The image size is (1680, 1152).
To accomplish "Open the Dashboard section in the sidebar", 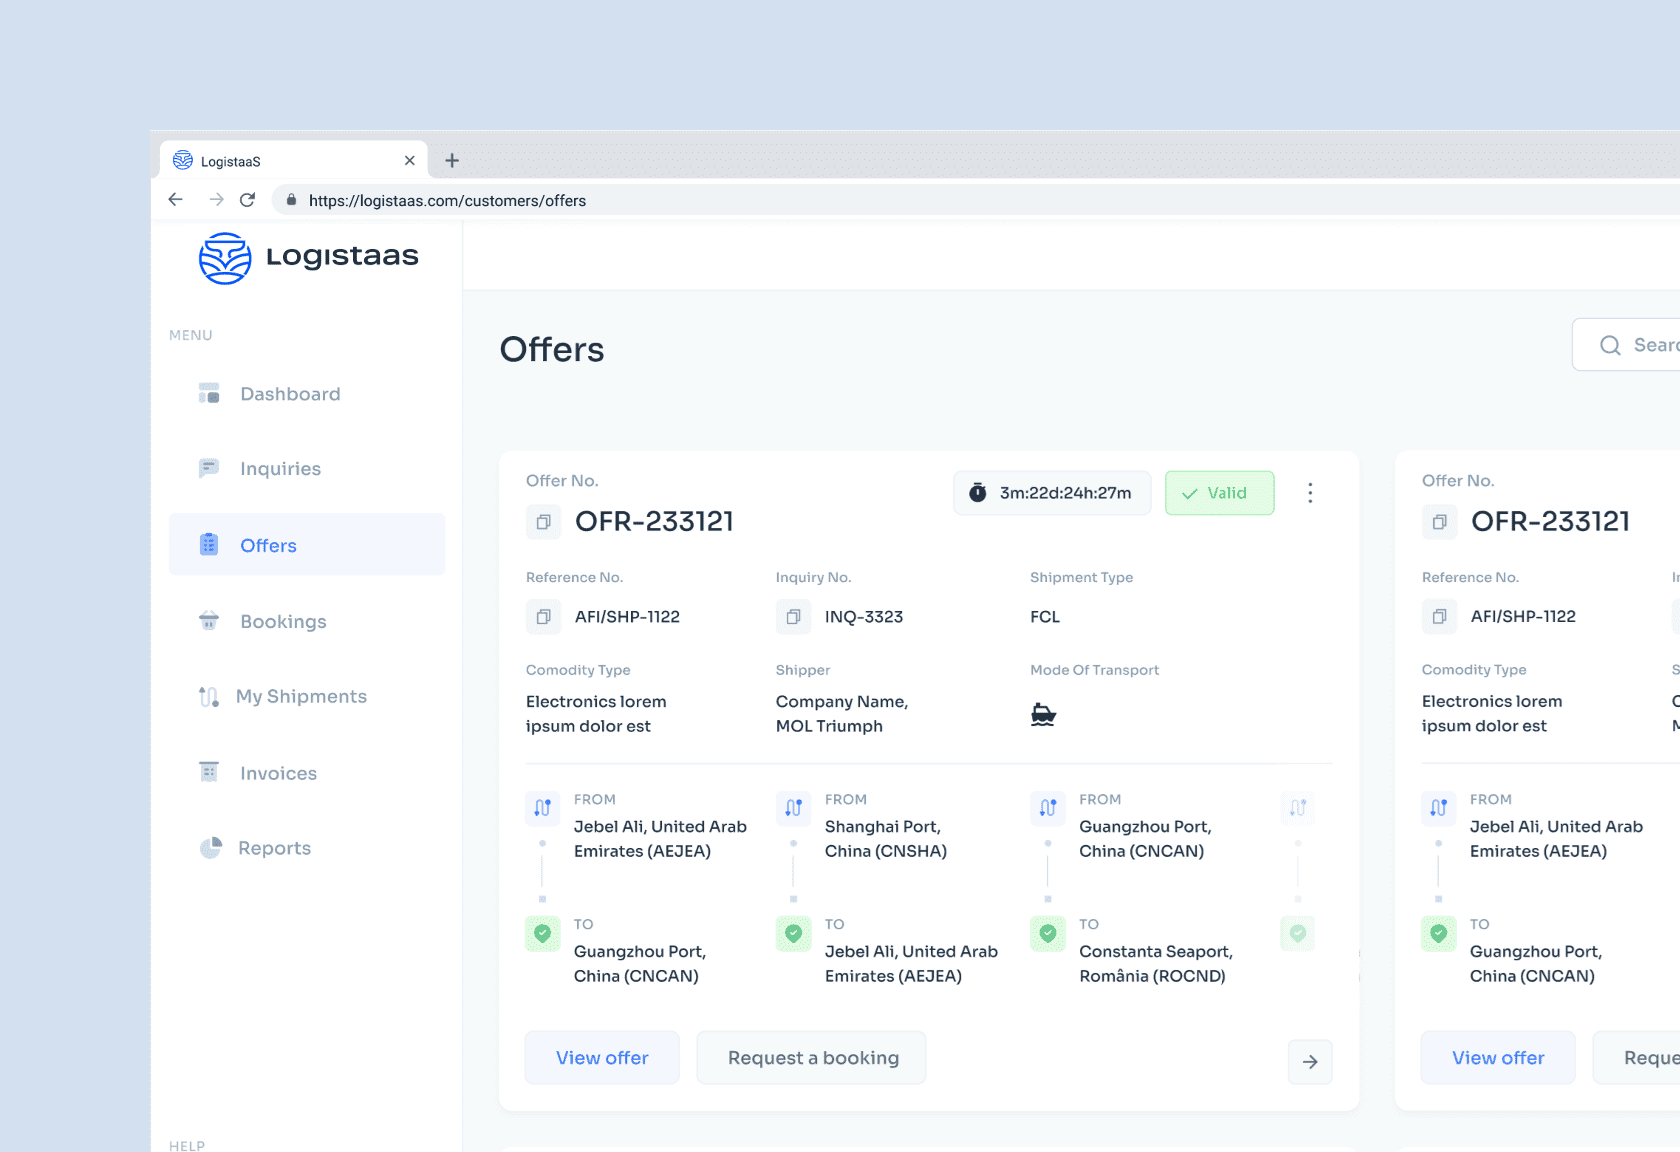I will [x=289, y=393].
